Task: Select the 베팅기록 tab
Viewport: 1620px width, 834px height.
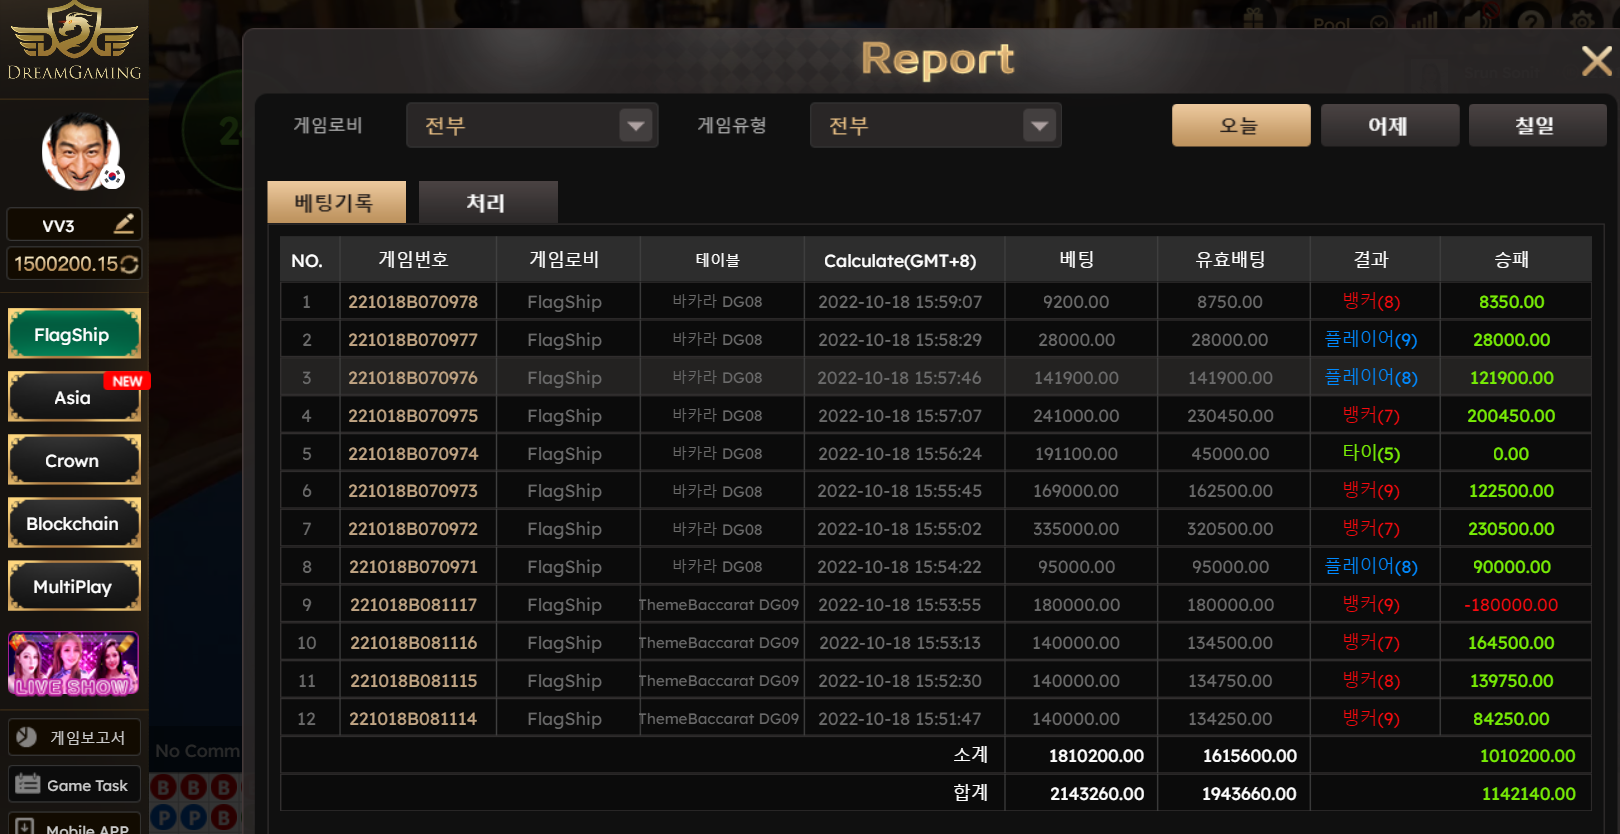Action: click(x=336, y=203)
